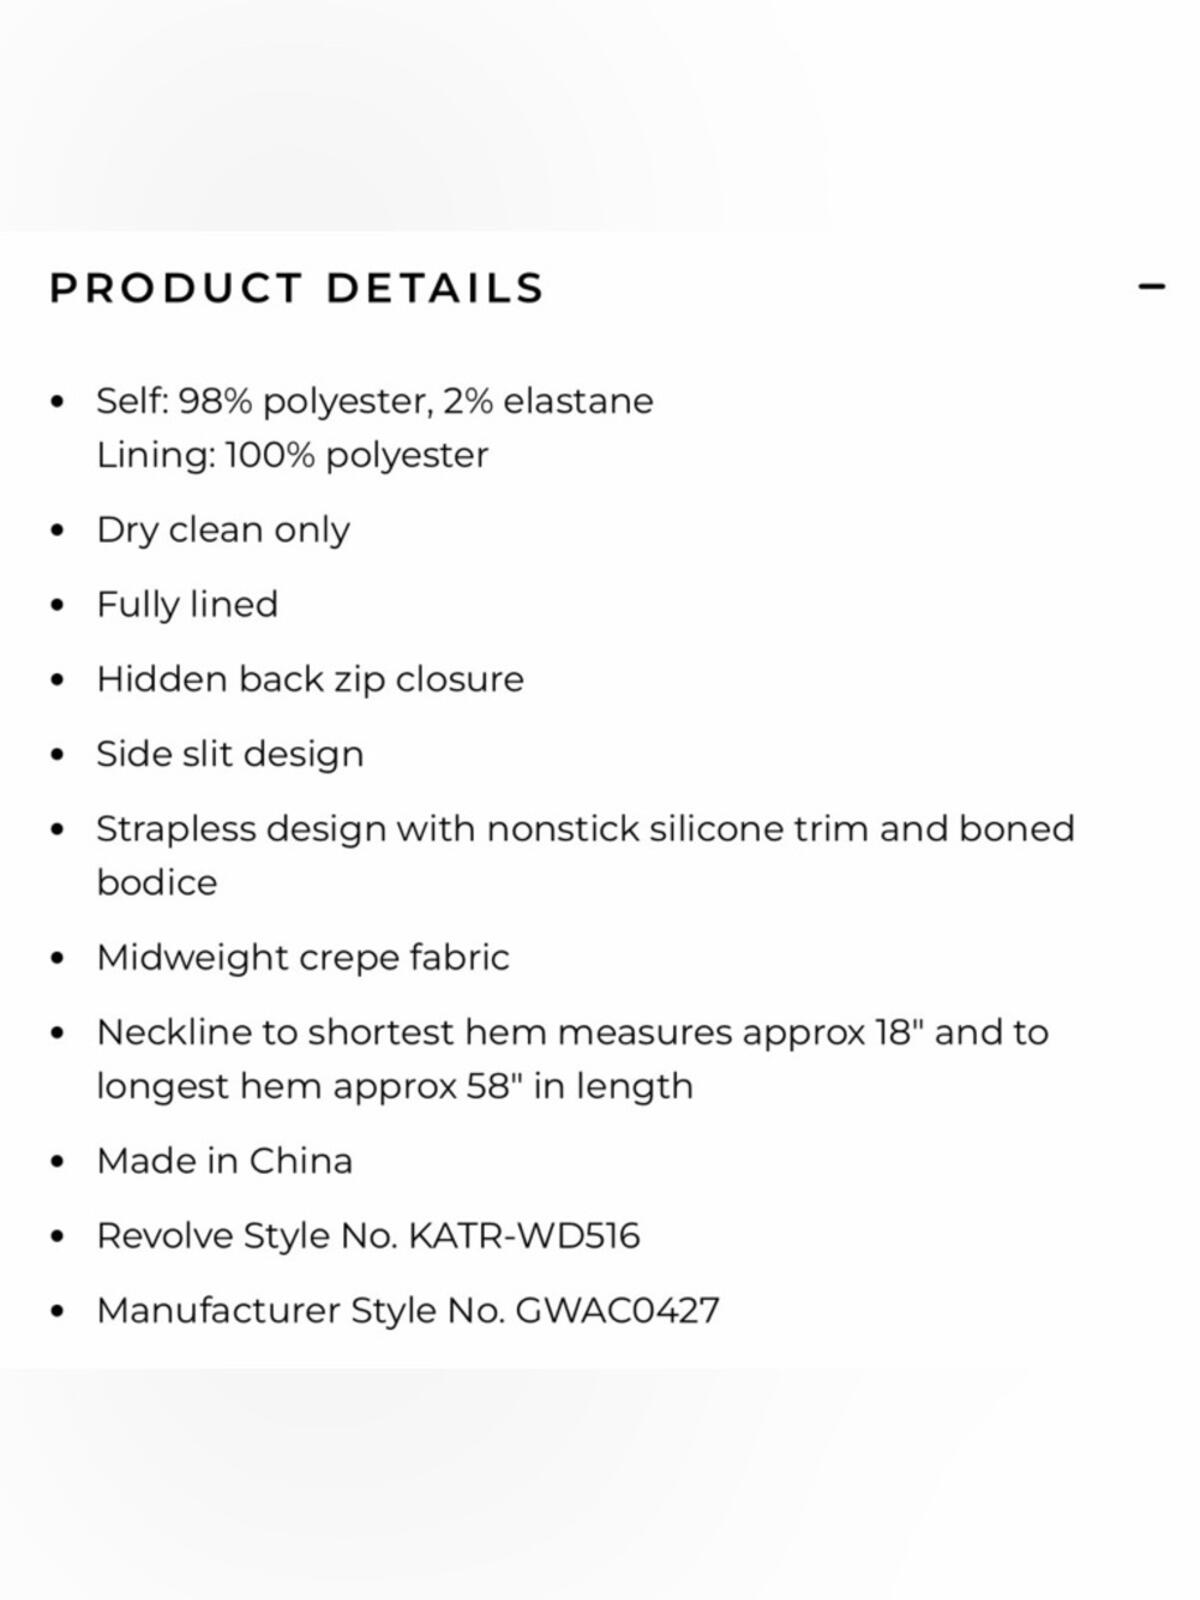Viewport: 1200px width, 1600px height.
Task: Click Manufacturer Style No. GWAC0427
Action: coord(408,1311)
